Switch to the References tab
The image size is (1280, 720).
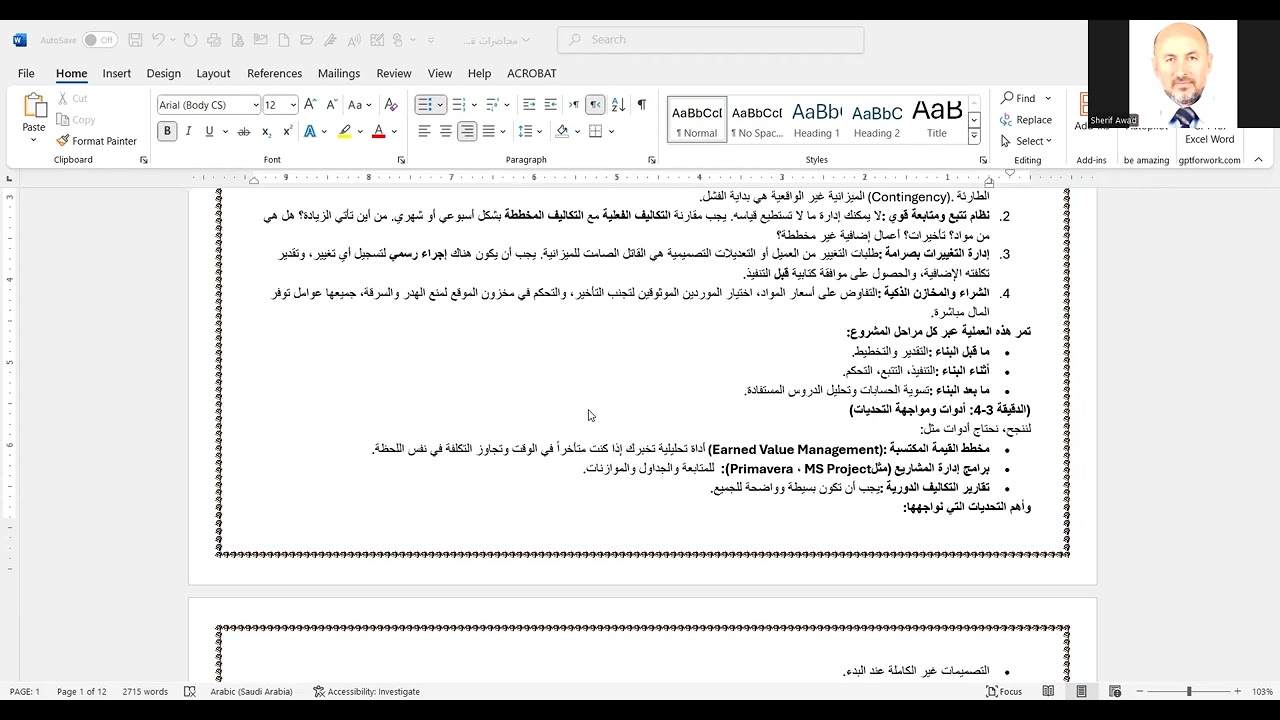tap(274, 73)
